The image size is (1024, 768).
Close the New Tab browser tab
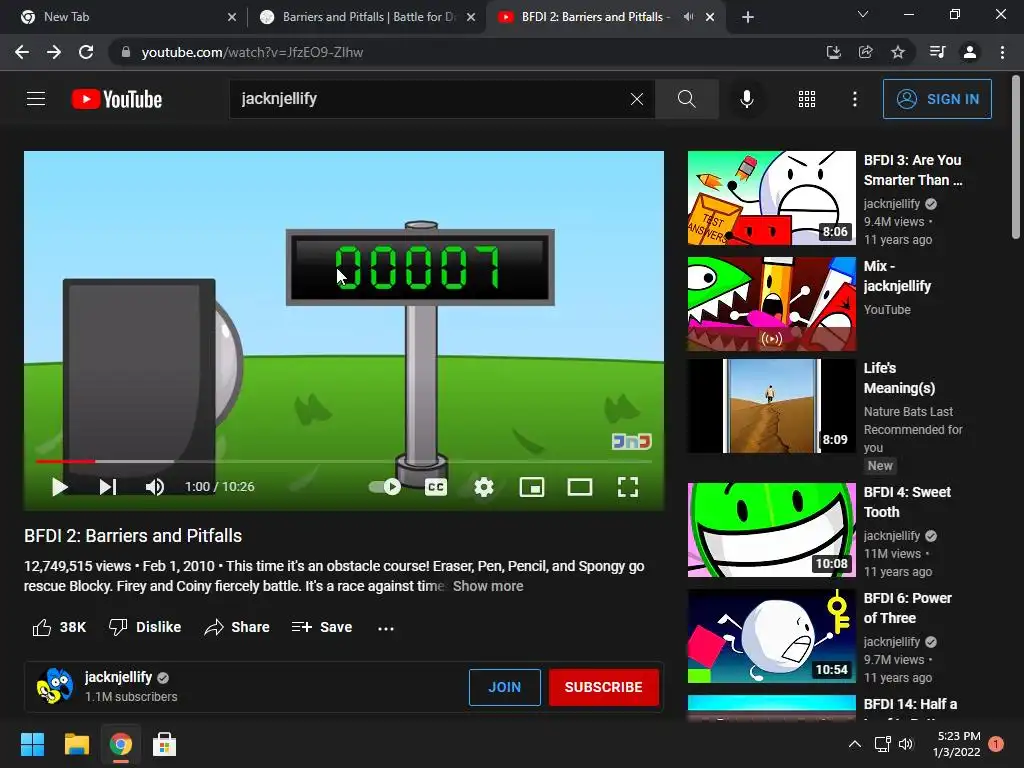pyautogui.click(x=232, y=18)
